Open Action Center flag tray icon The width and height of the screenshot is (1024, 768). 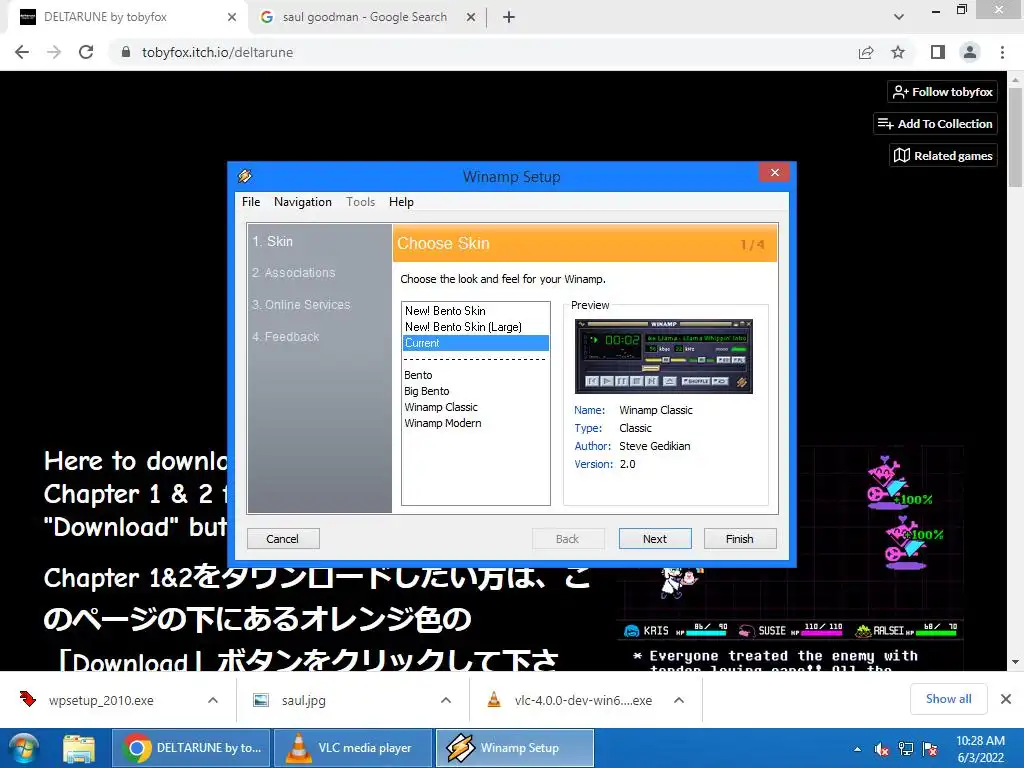tap(930, 749)
